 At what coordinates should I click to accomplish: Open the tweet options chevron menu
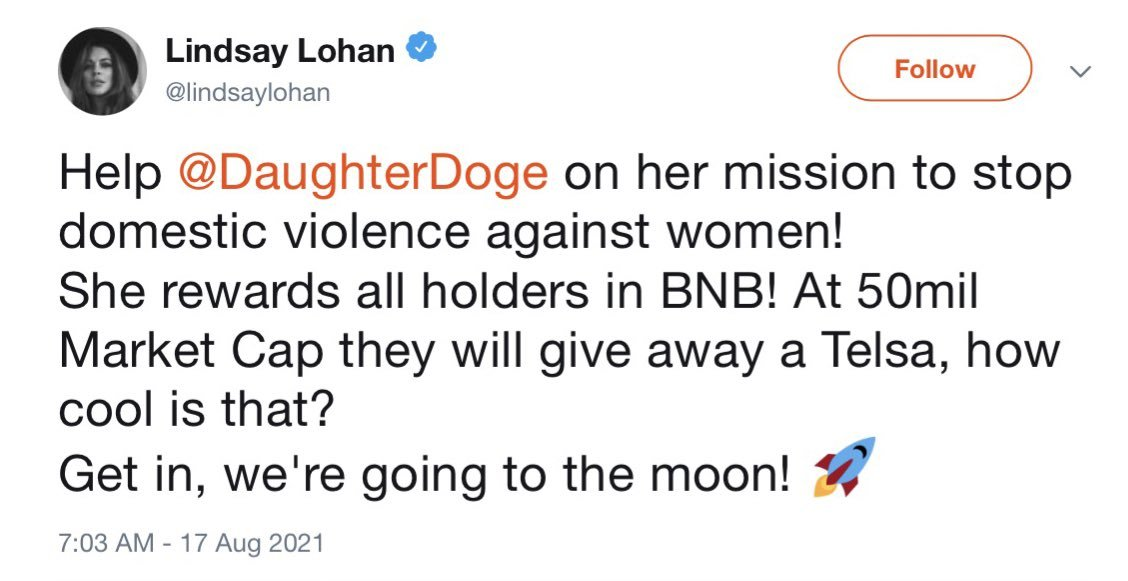point(1079,71)
